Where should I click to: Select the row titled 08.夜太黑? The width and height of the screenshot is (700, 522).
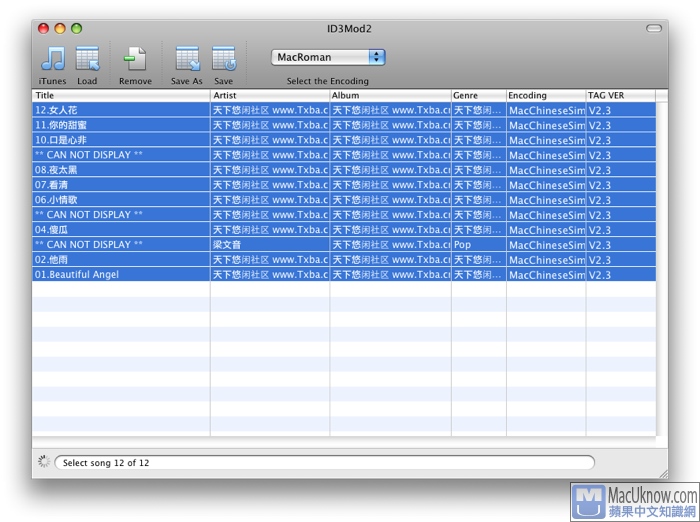344,170
